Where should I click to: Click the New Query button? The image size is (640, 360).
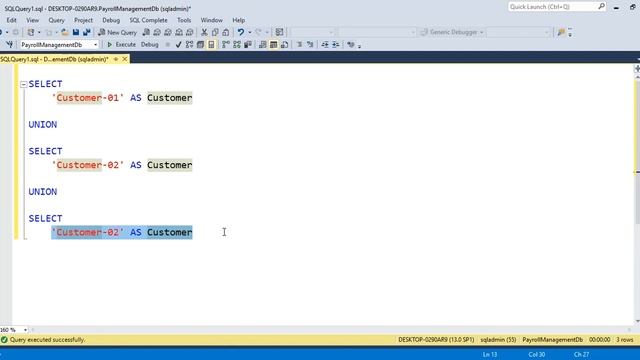118,32
